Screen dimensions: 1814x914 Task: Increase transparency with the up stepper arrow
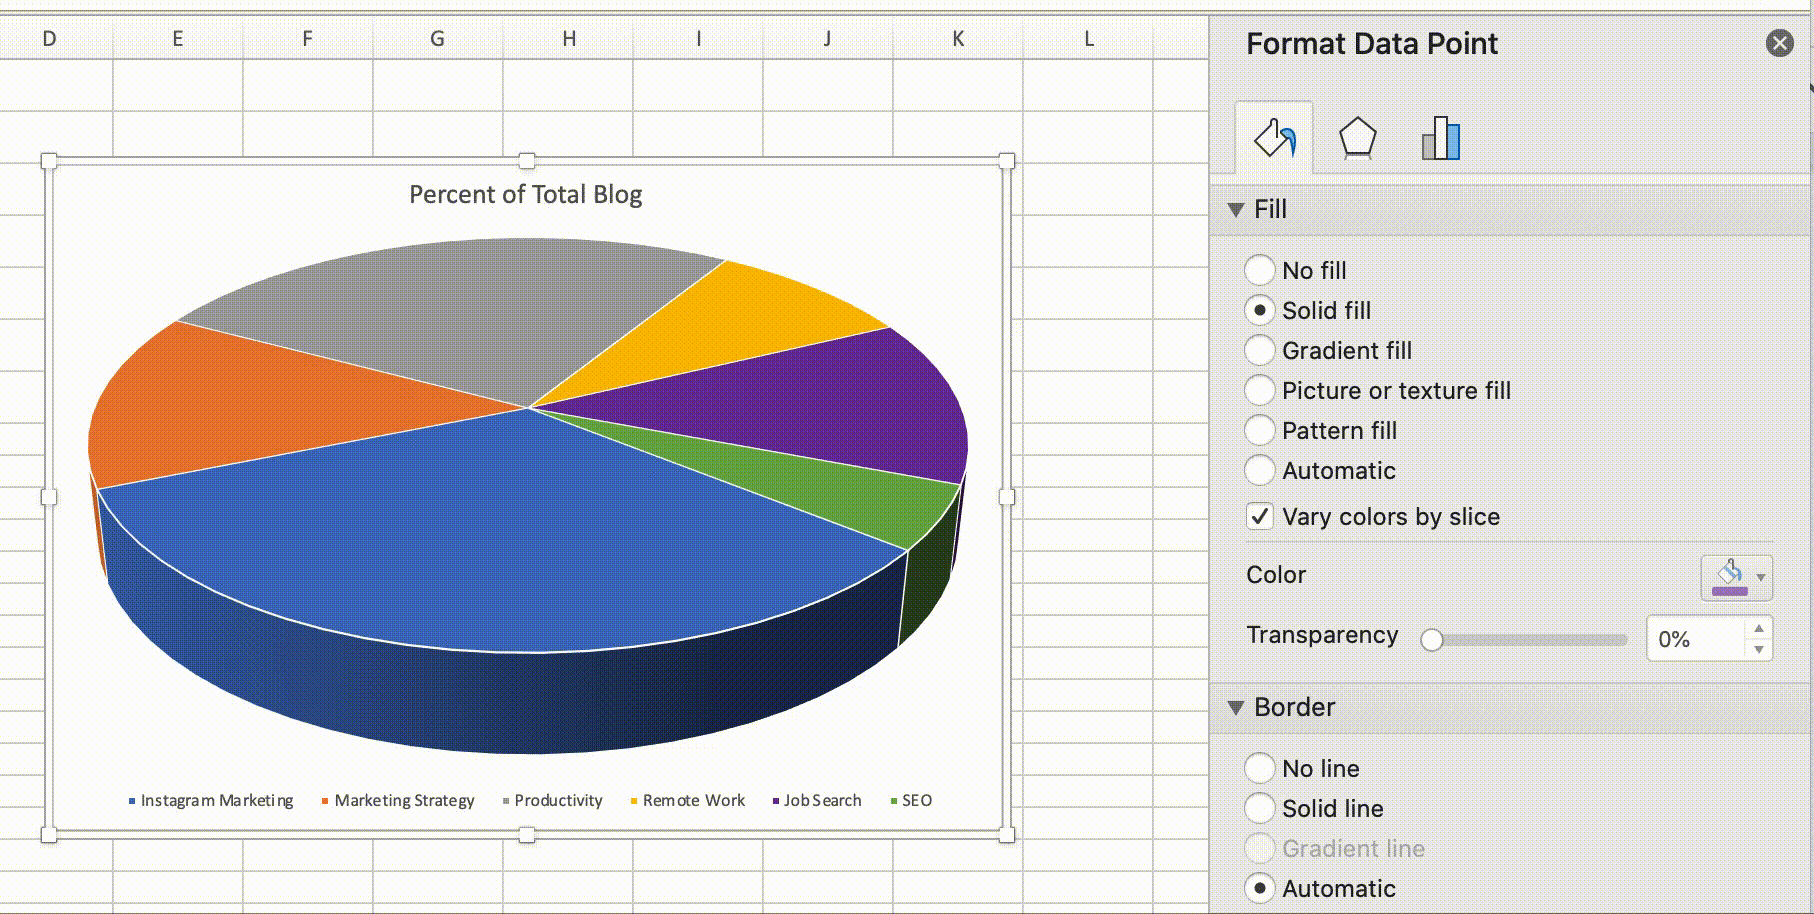tap(1760, 628)
